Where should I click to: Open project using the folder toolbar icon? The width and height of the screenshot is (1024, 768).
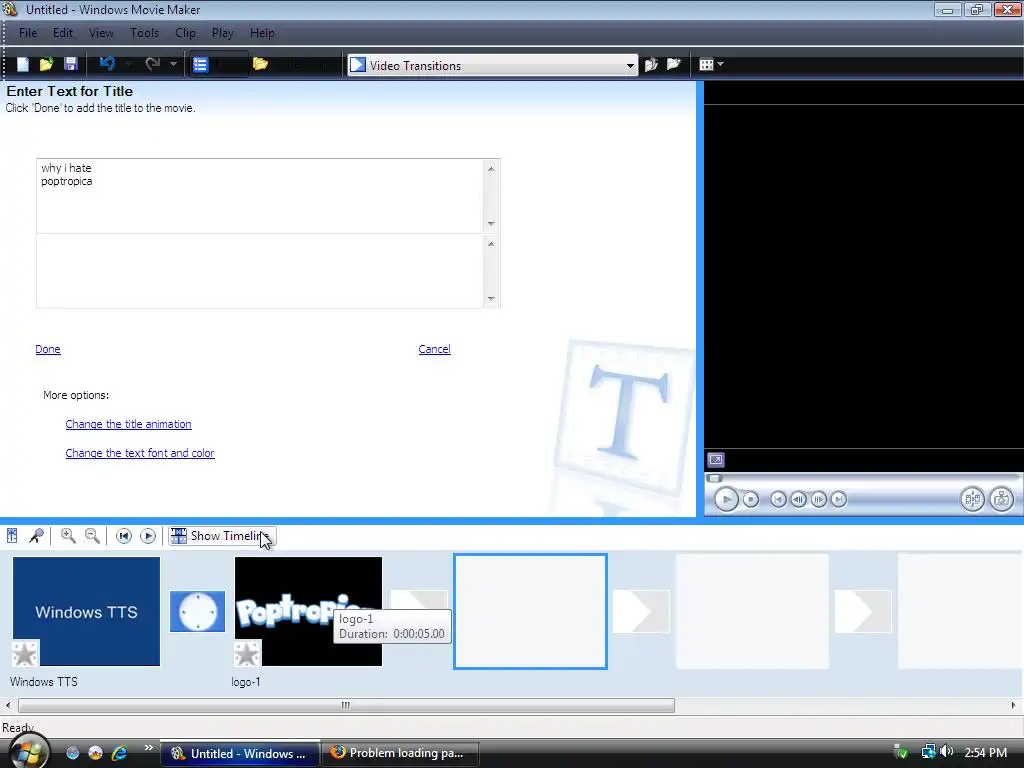pos(46,64)
